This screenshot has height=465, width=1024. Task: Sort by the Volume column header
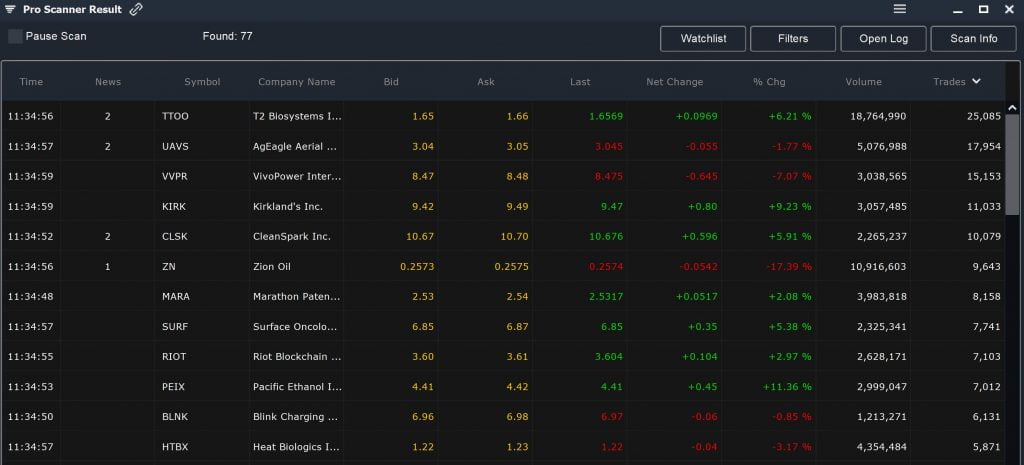tap(863, 82)
